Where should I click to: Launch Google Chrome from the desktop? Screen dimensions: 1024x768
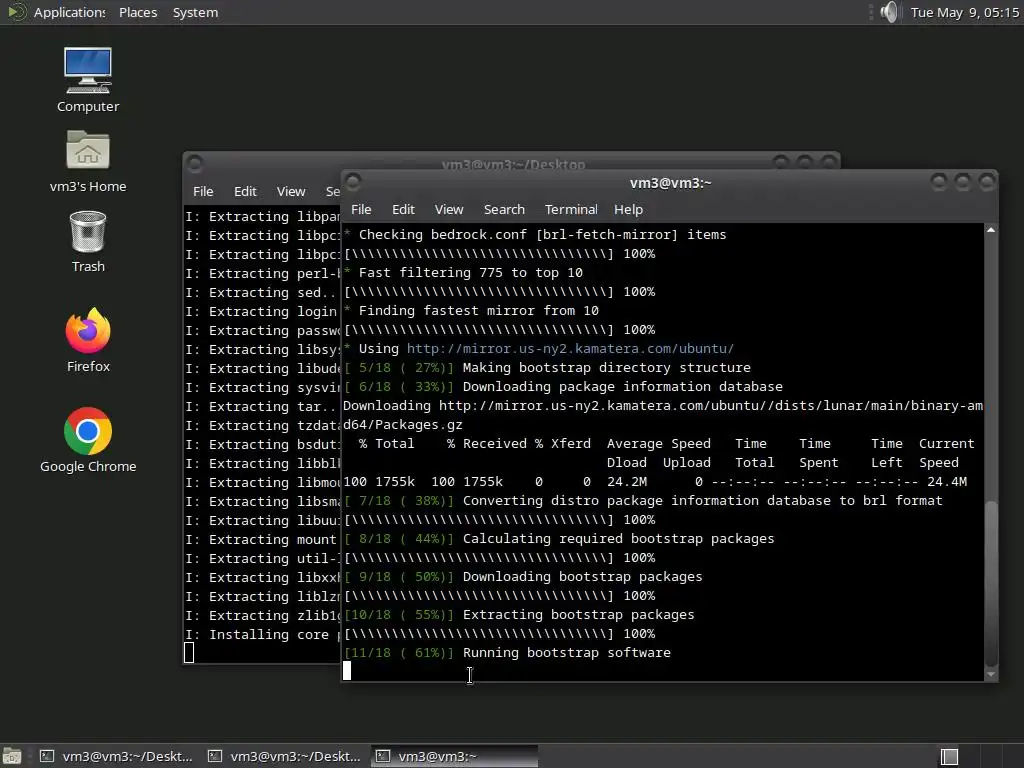(x=88, y=440)
